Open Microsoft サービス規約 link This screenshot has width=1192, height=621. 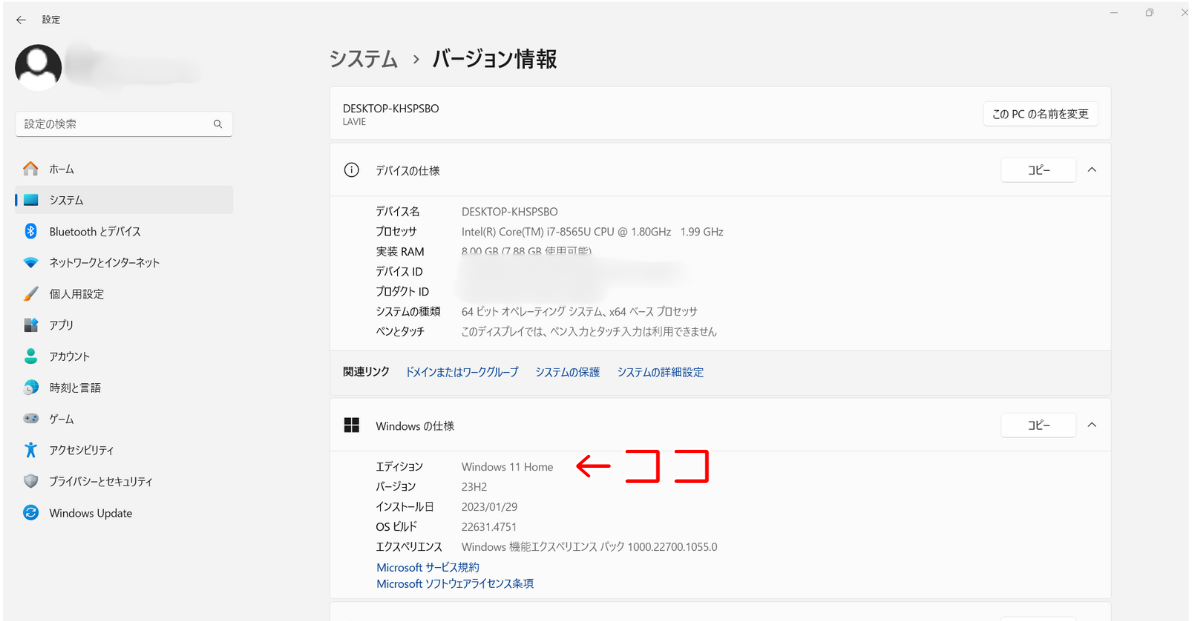tap(428, 567)
